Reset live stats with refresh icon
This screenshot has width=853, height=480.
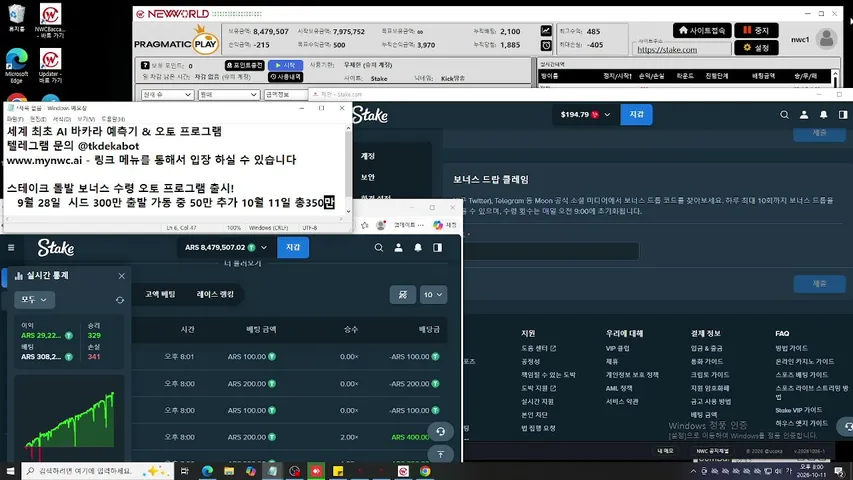(x=120, y=300)
